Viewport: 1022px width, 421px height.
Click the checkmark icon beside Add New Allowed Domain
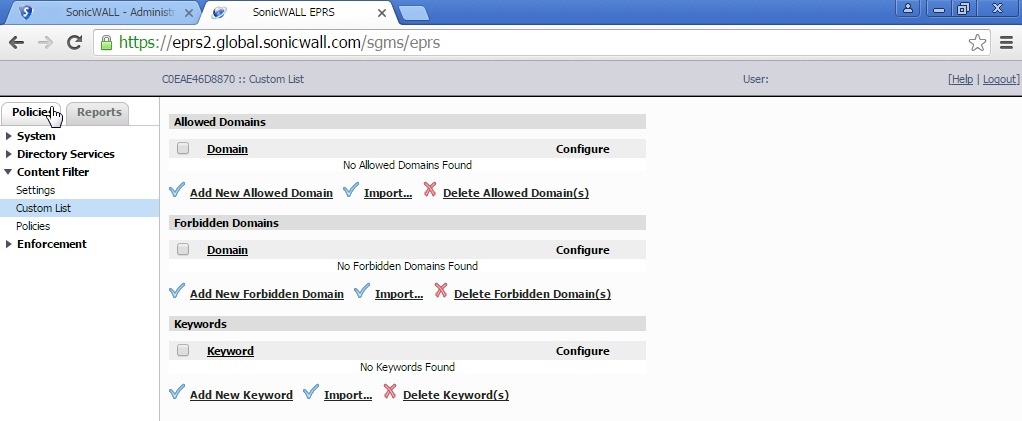[x=177, y=190]
